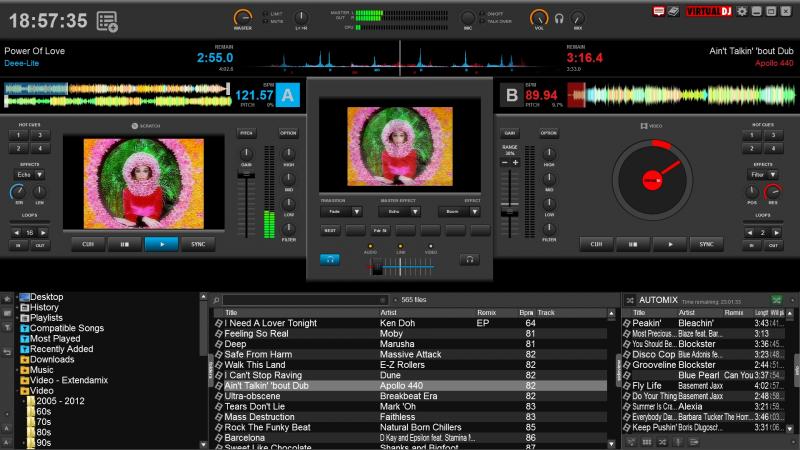Toggle the blue headphone cue for deck A

pos(330,260)
